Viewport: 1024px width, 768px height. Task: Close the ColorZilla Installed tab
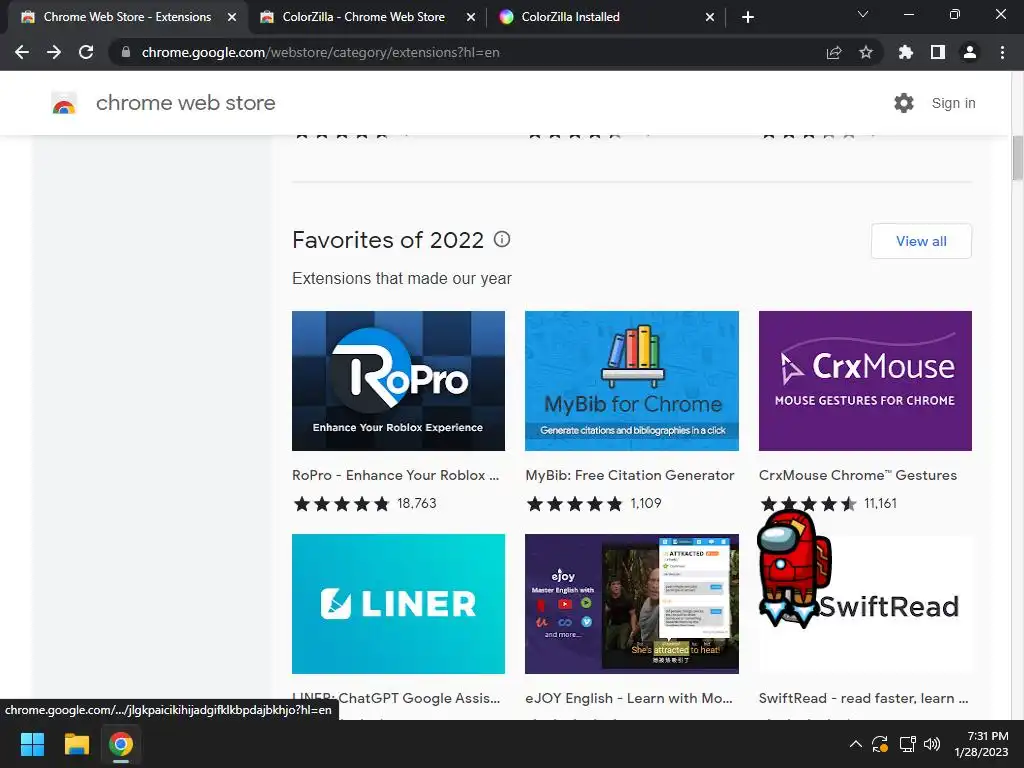click(x=710, y=17)
